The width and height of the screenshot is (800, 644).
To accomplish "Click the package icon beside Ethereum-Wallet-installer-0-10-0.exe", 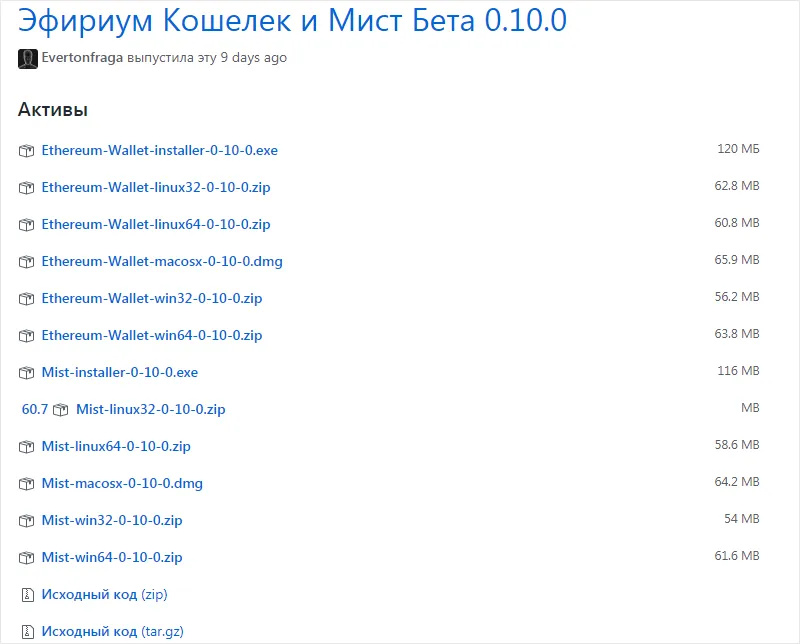I will (26, 150).
